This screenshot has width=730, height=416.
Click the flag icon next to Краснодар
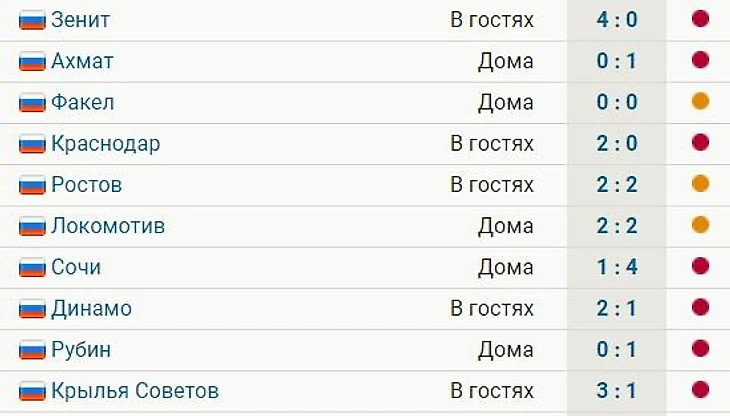click(x=33, y=144)
